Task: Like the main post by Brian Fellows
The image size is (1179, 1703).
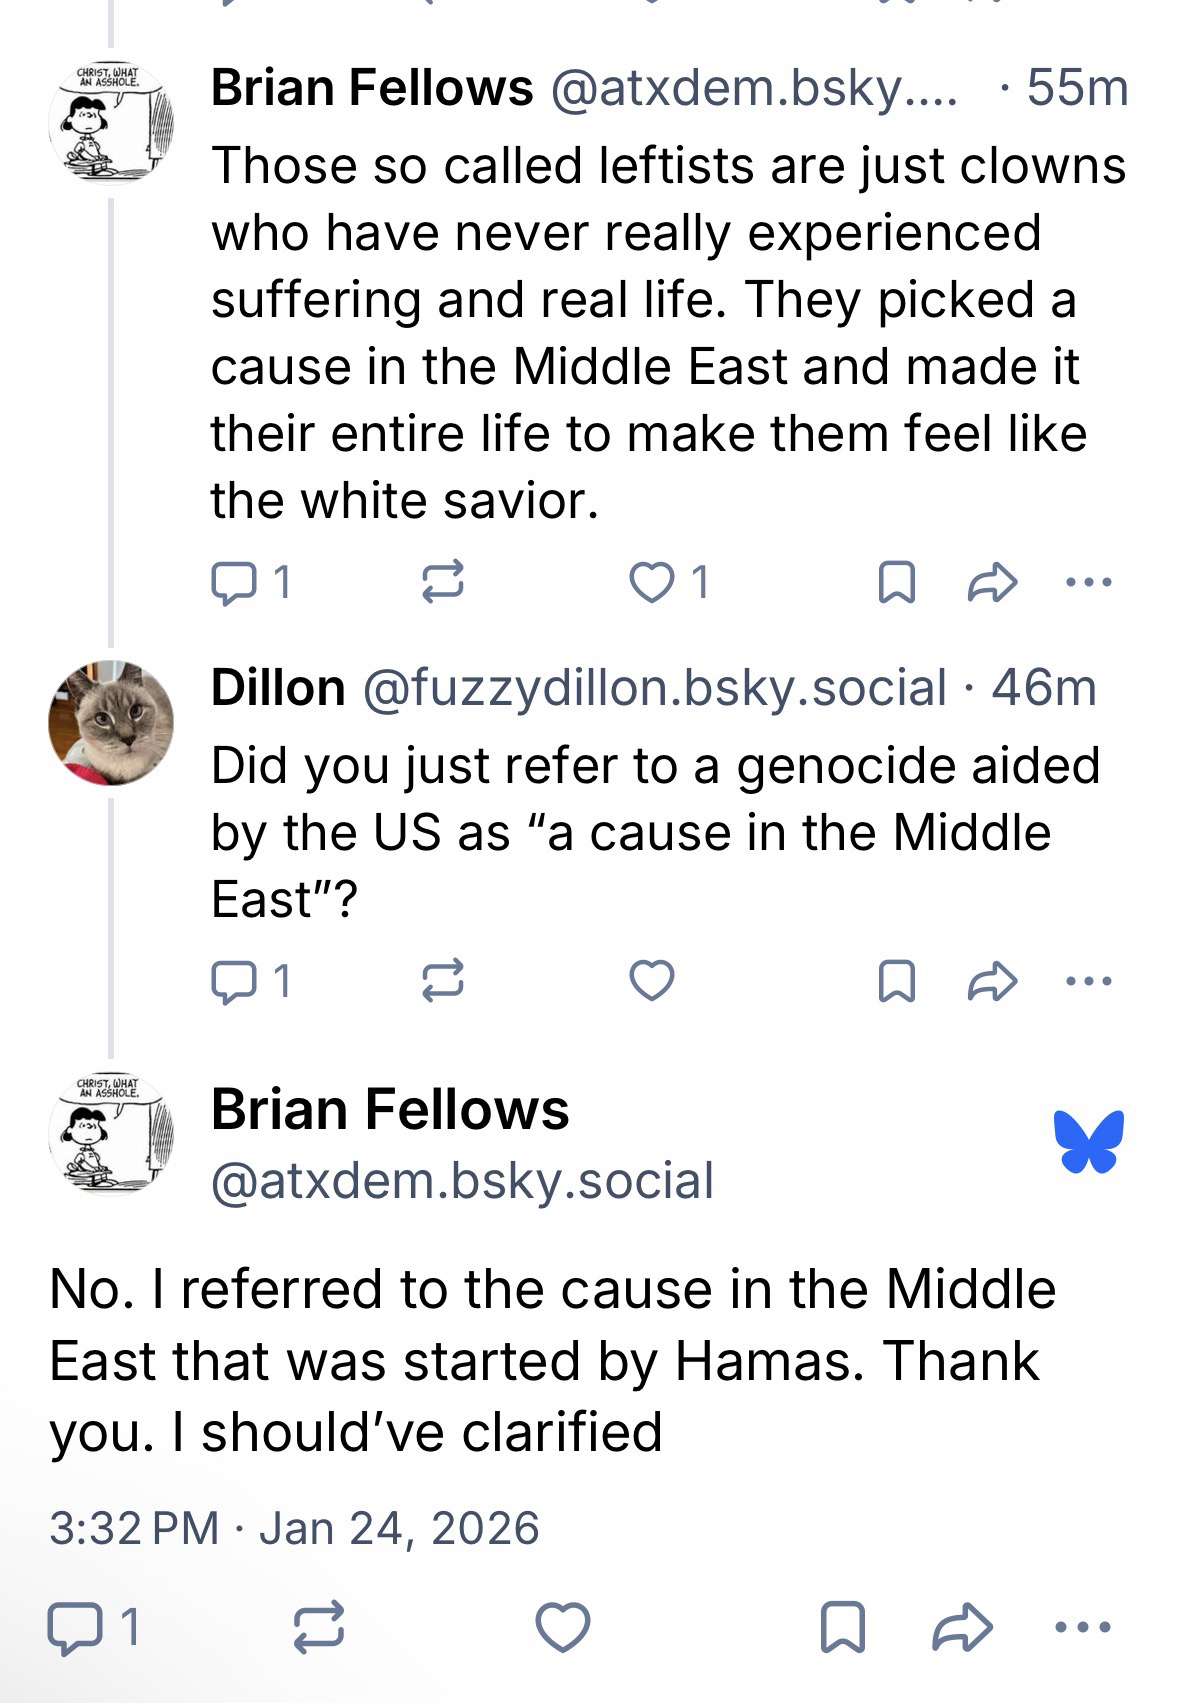Action: pos(563,1627)
